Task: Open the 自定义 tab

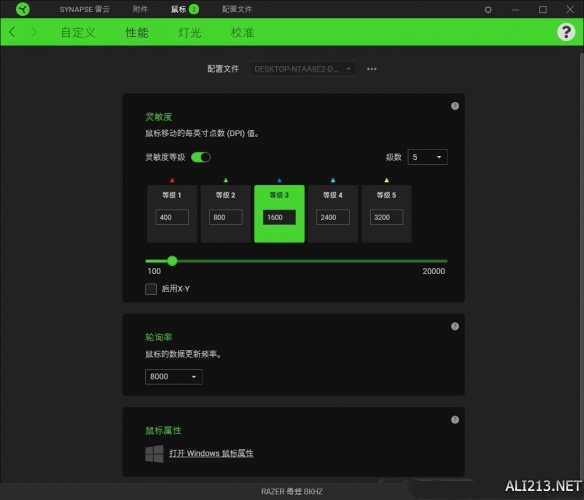Action: click(x=78, y=32)
